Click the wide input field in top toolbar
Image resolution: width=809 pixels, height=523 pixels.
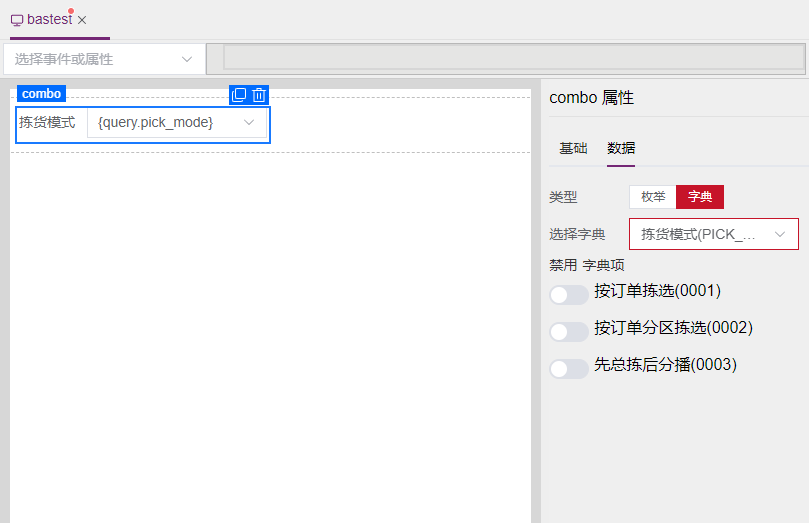pyautogui.click(x=512, y=57)
